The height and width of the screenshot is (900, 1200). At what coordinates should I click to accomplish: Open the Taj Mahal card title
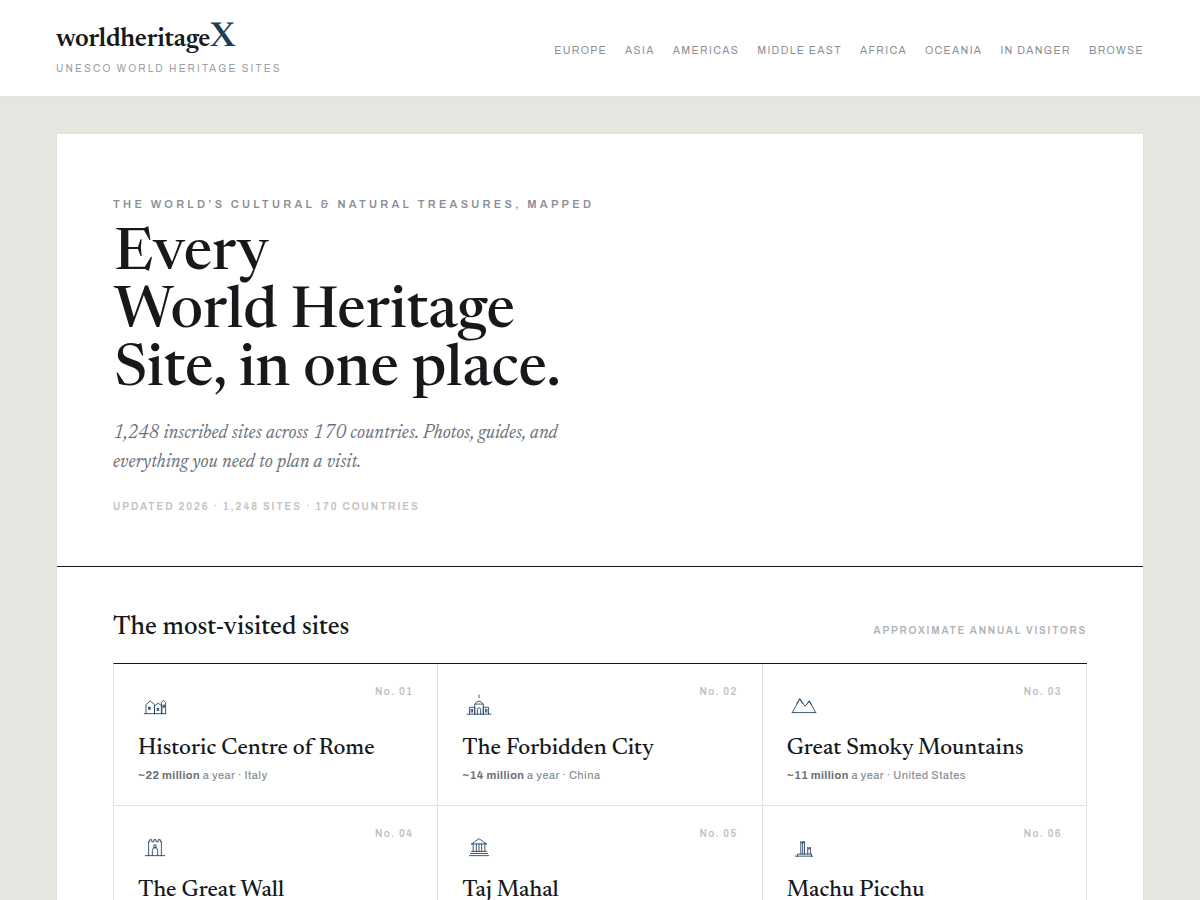pyautogui.click(x=511, y=888)
